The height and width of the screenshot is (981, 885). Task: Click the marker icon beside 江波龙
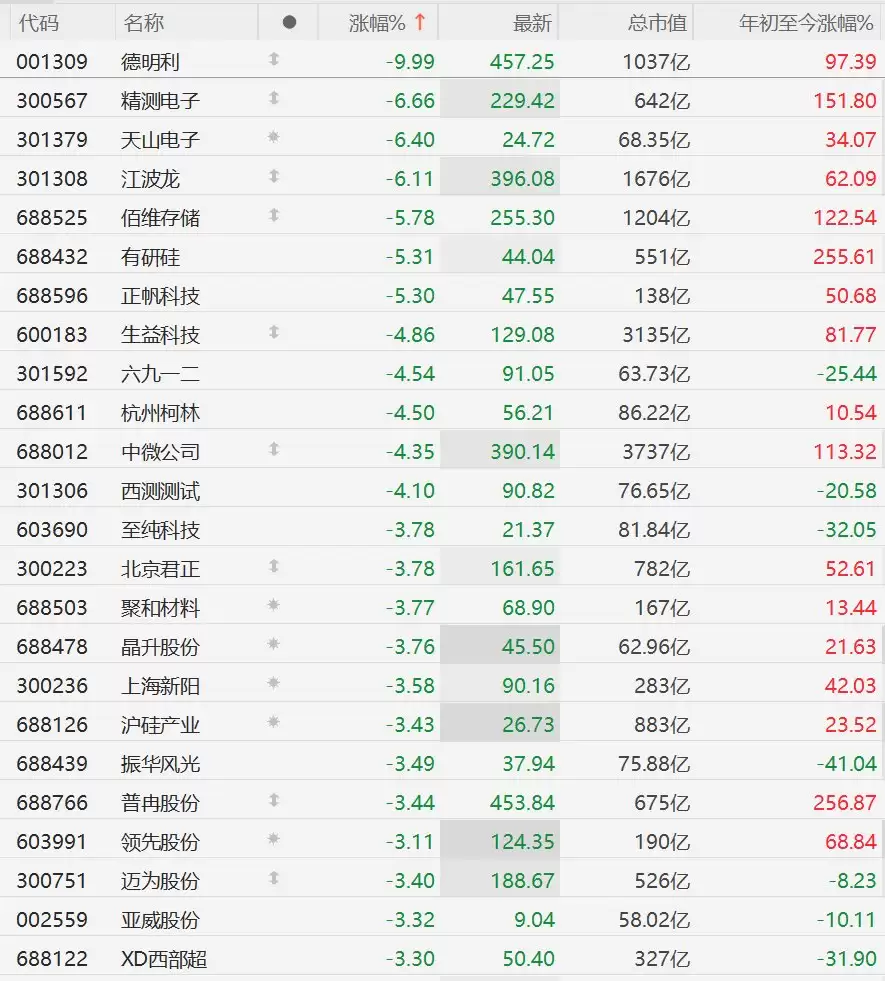(x=273, y=176)
